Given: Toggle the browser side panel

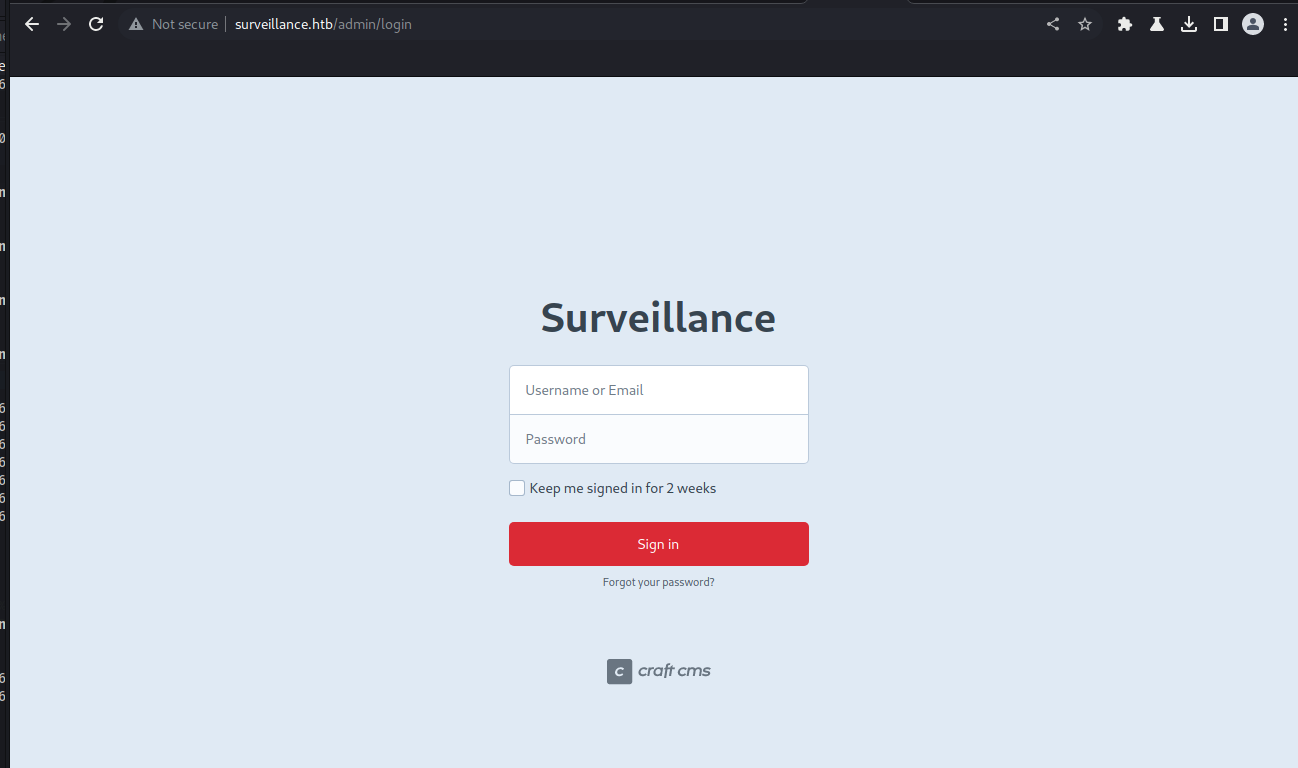Looking at the screenshot, I should tap(1221, 24).
